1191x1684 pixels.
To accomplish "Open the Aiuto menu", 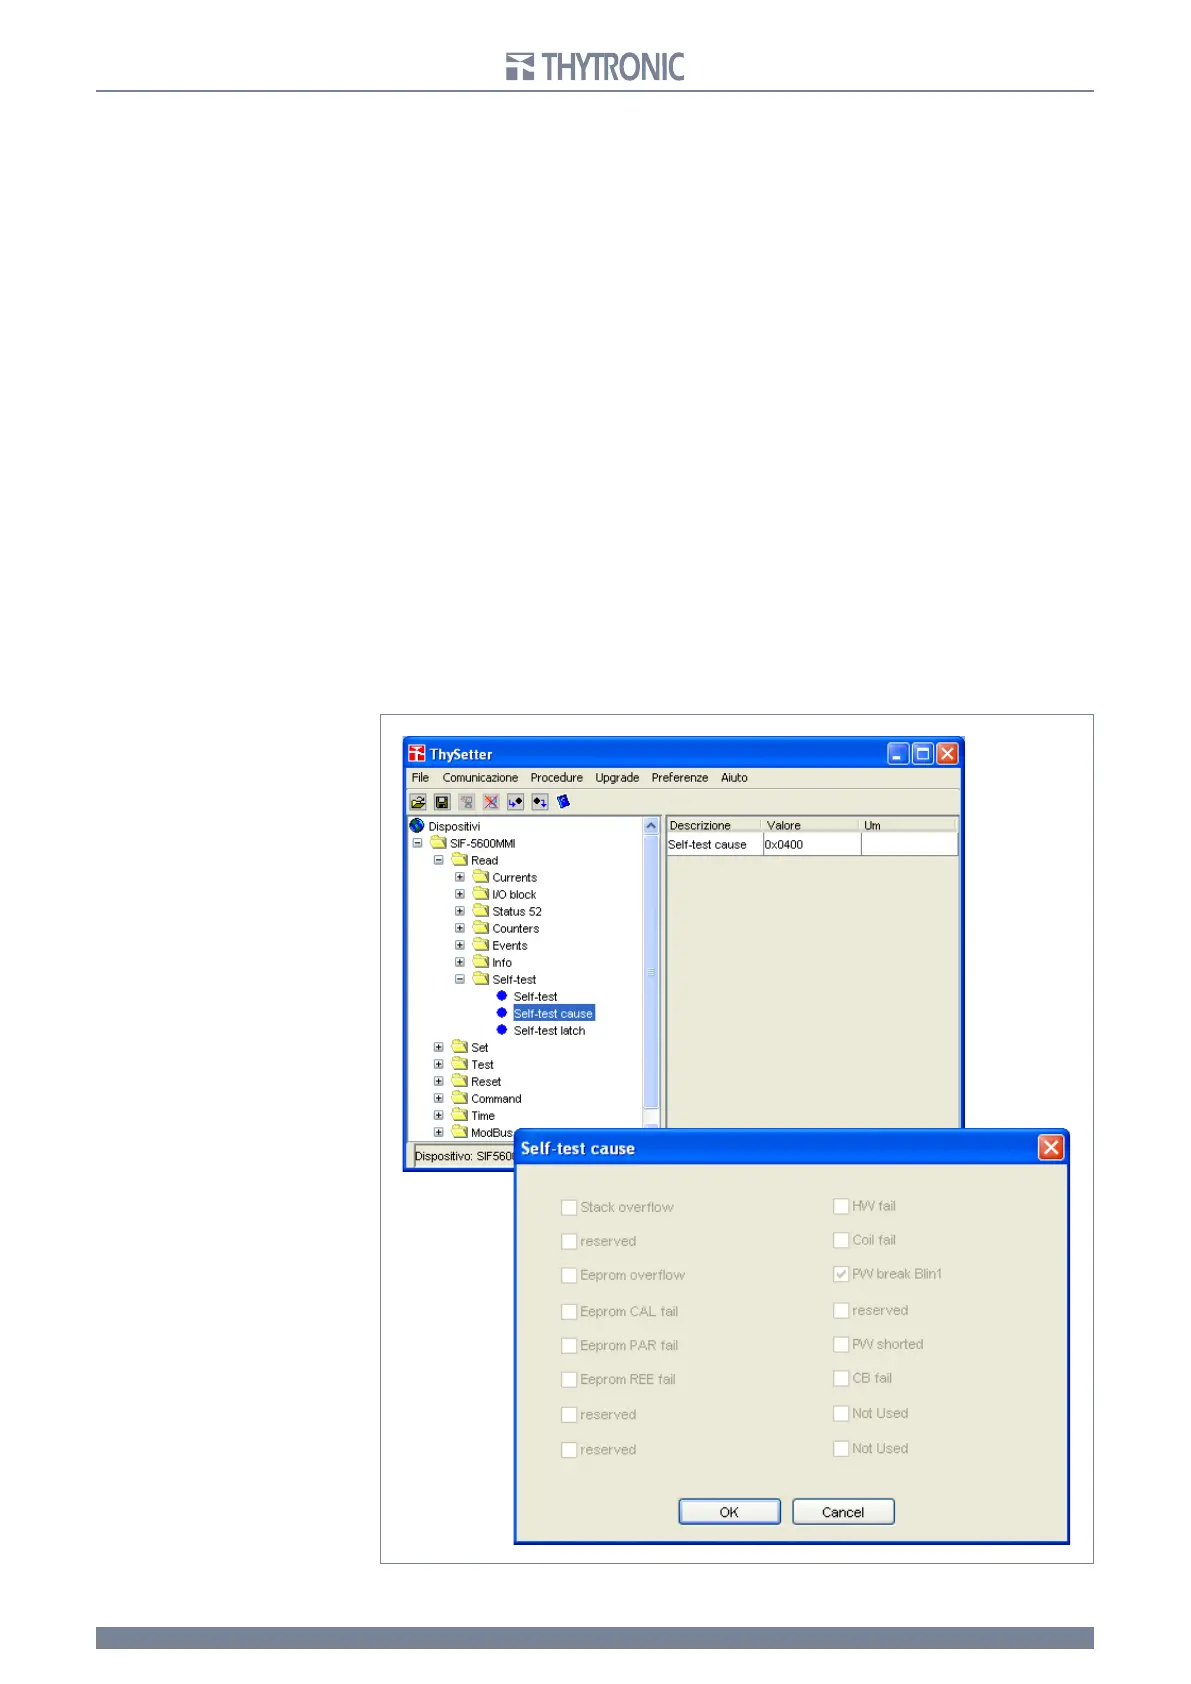I will click(x=734, y=778).
